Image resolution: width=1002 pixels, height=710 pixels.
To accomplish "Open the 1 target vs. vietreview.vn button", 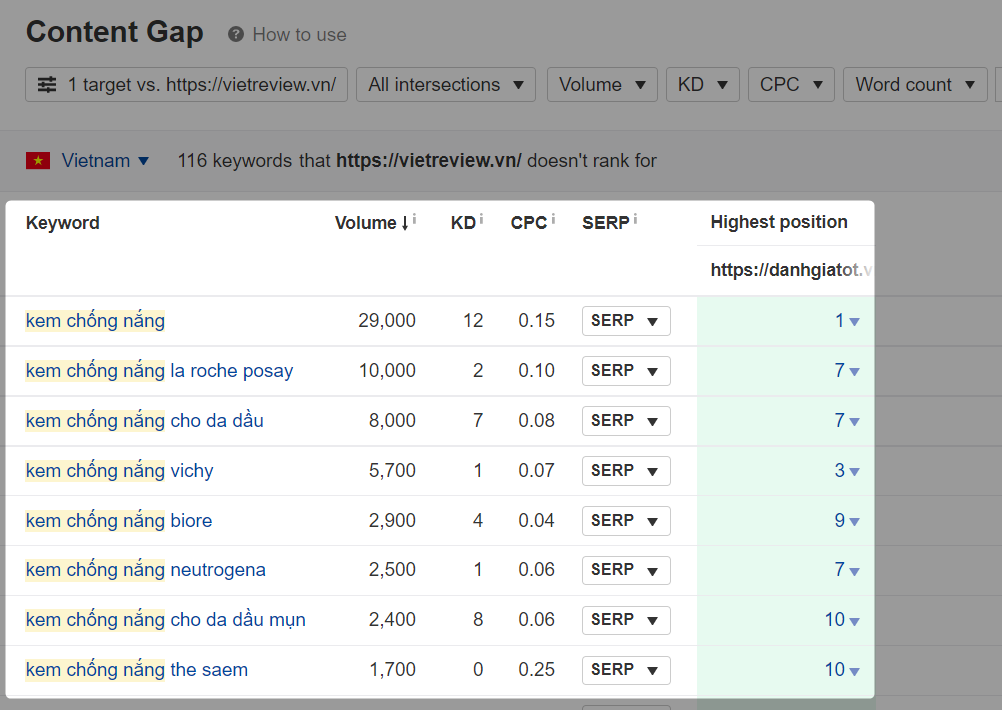I will pos(187,84).
